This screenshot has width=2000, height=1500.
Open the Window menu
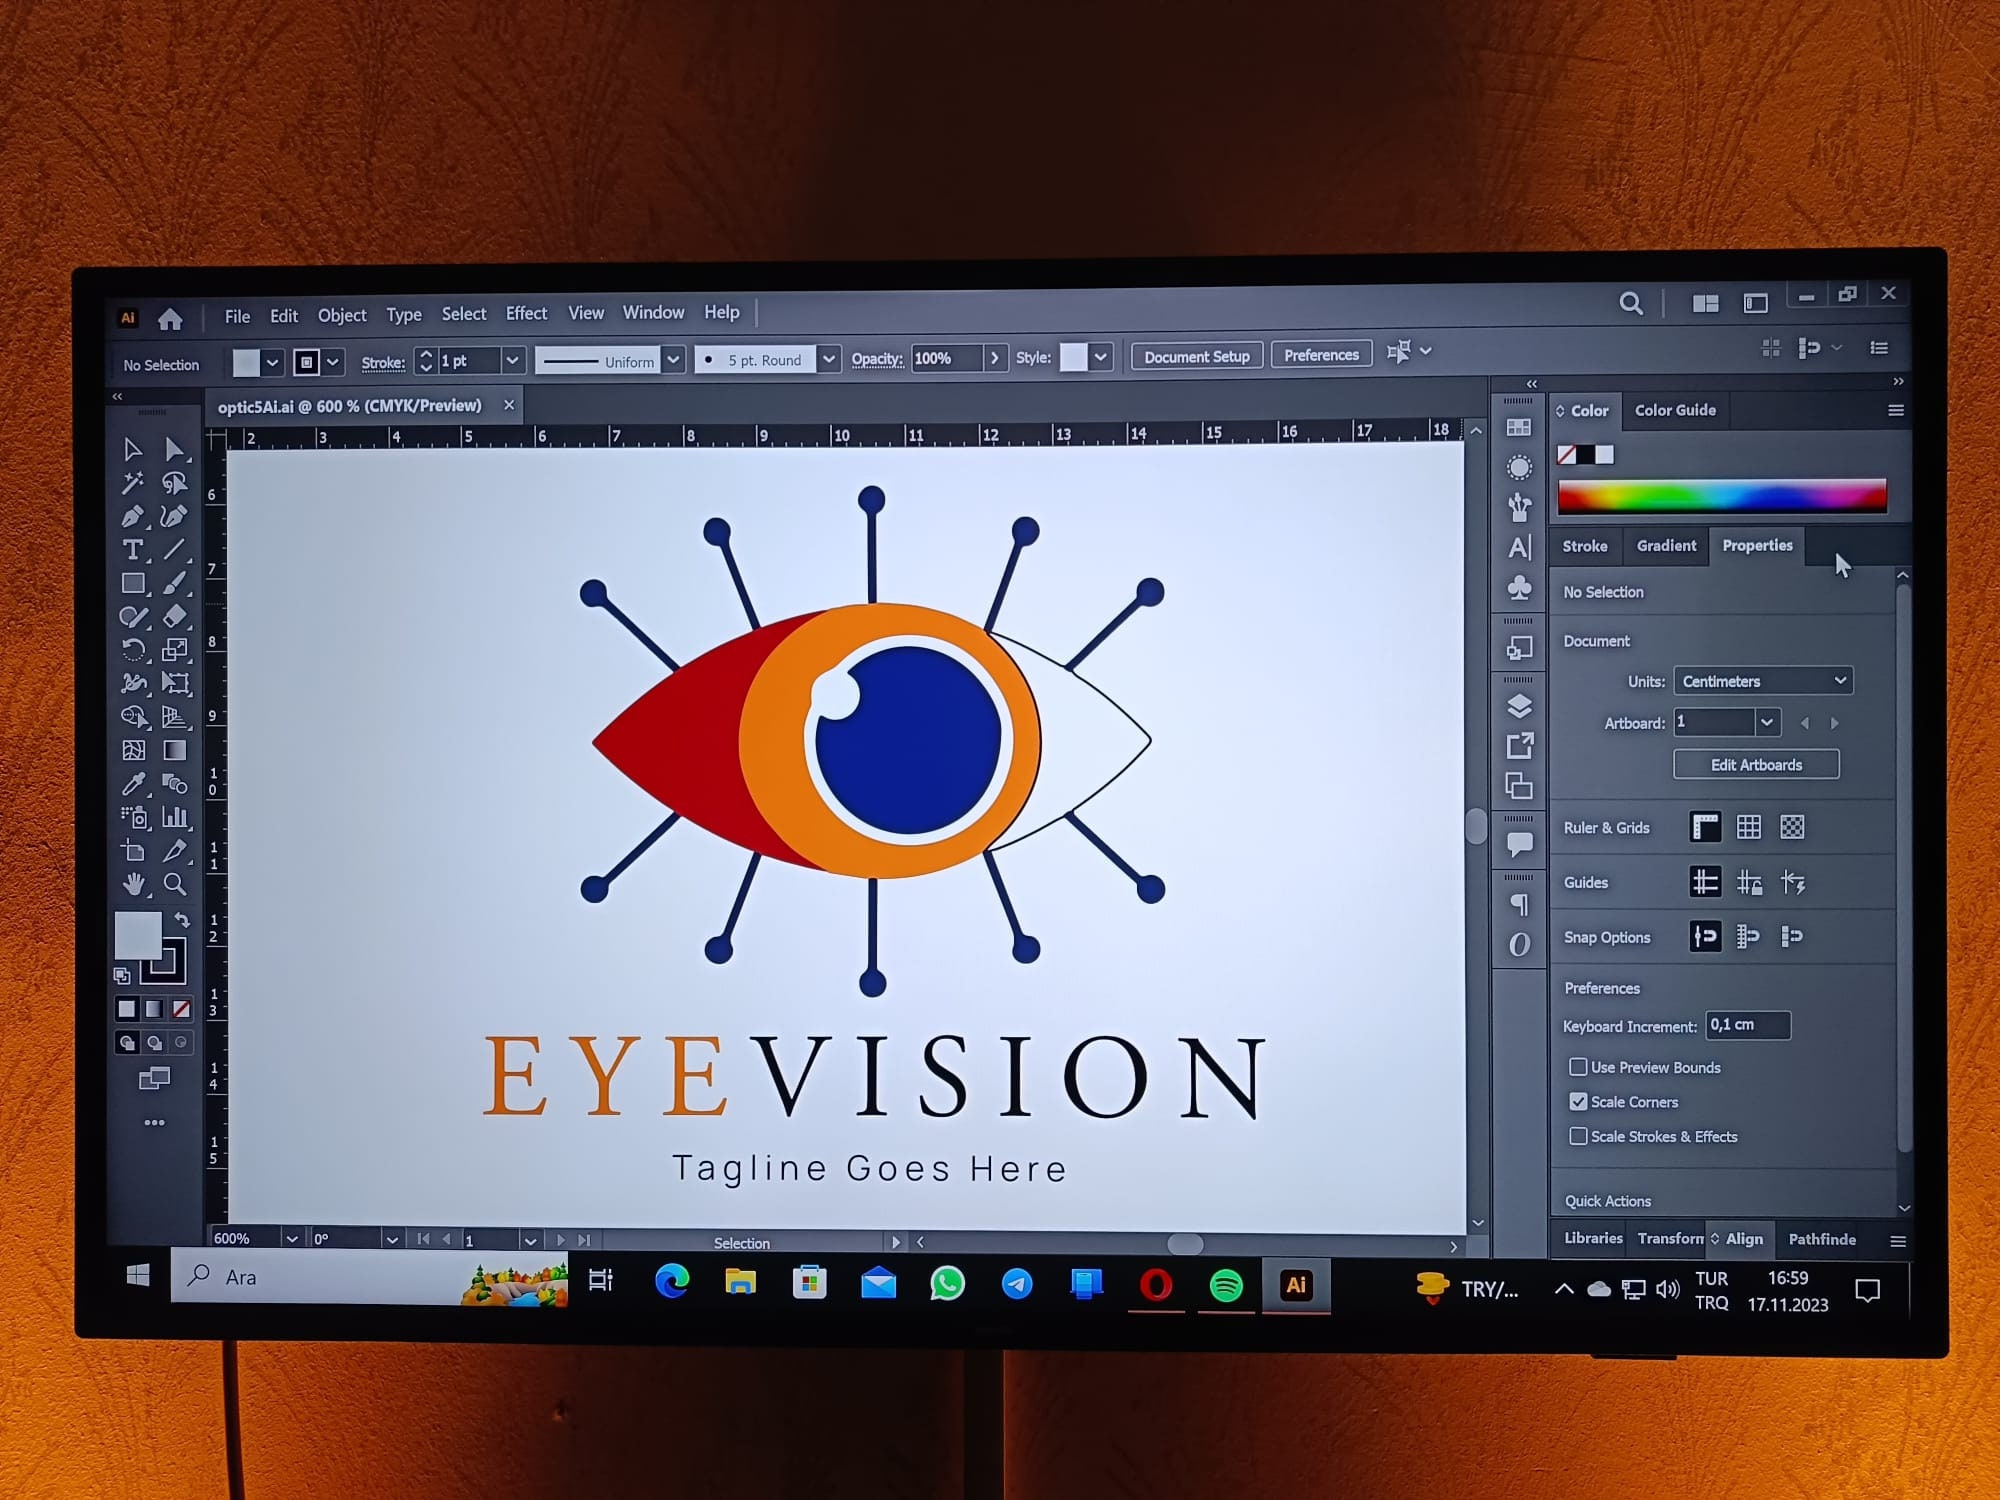tap(653, 313)
